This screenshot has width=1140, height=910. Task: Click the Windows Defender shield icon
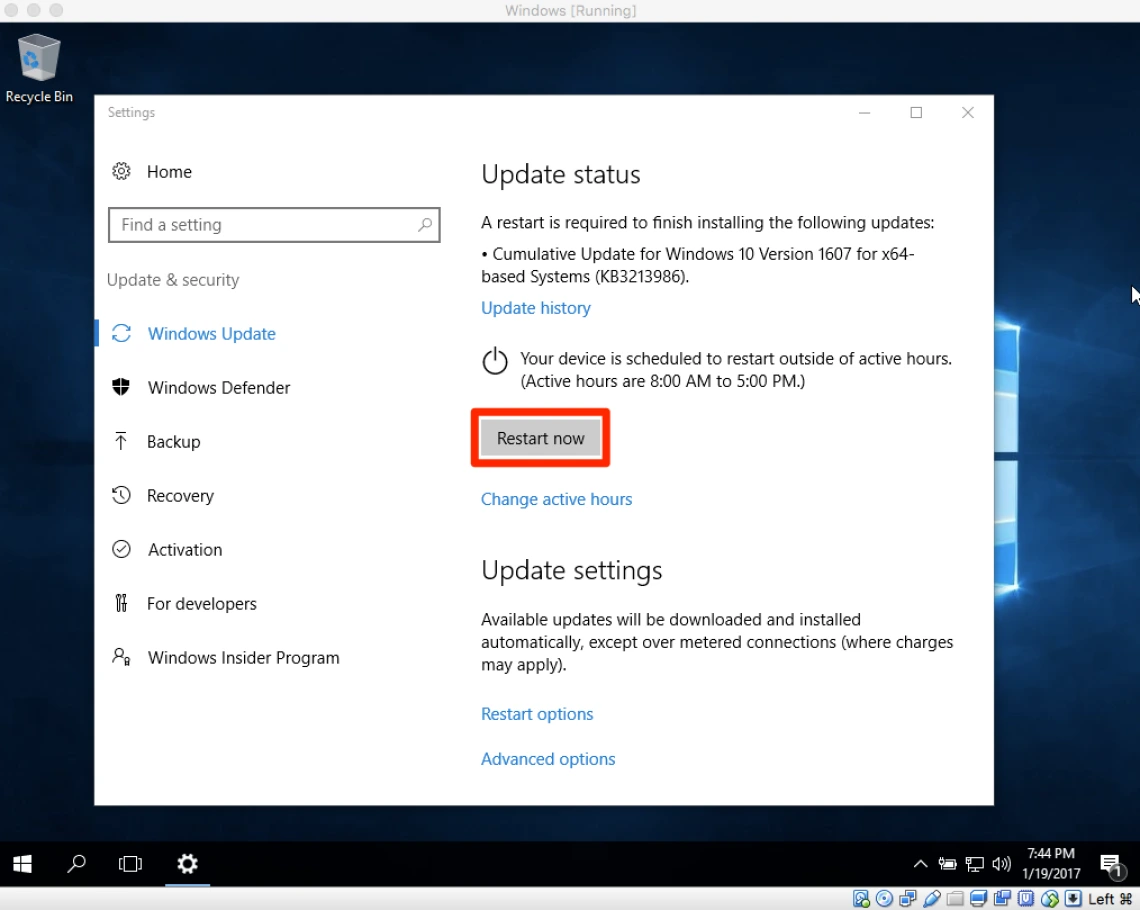(121, 387)
